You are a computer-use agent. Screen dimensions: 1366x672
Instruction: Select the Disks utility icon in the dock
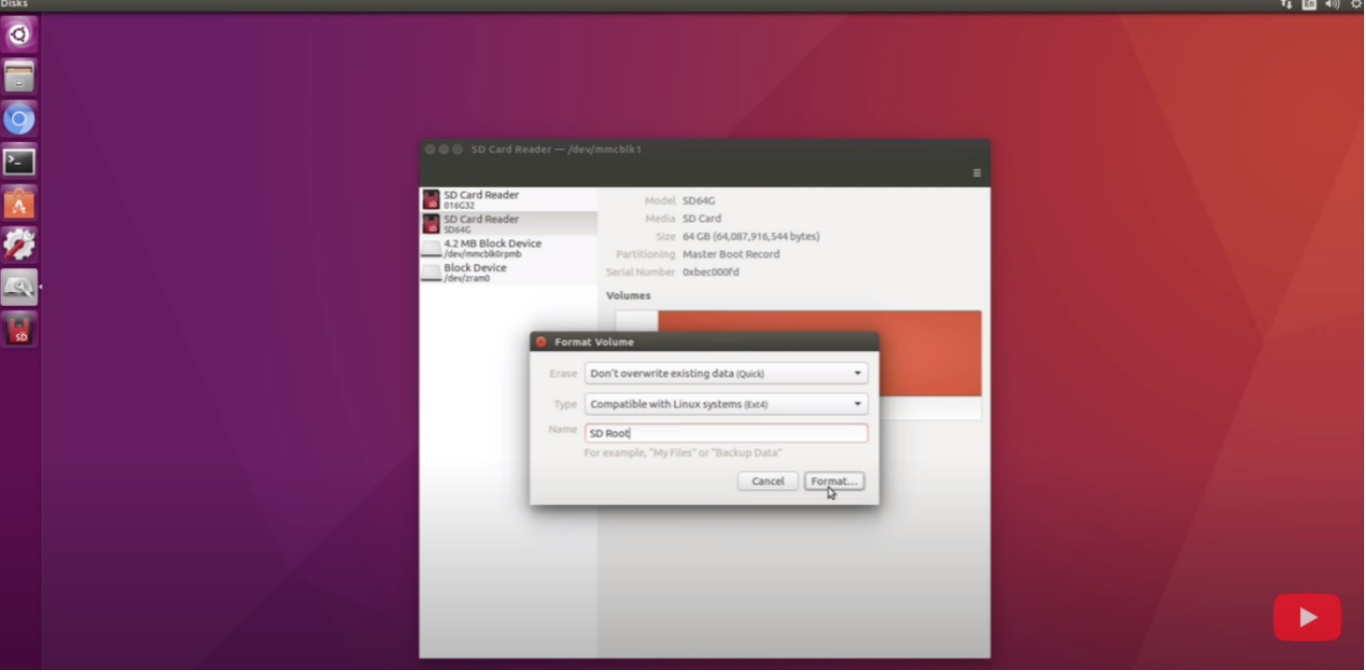pyautogui.click(x=18, y=287)
